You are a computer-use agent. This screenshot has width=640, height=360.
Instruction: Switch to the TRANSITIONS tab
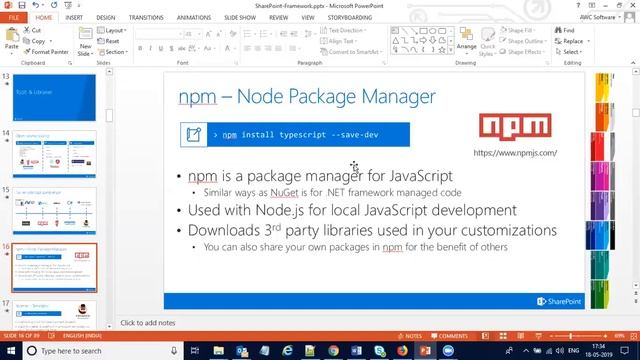(x=146, y=18)
